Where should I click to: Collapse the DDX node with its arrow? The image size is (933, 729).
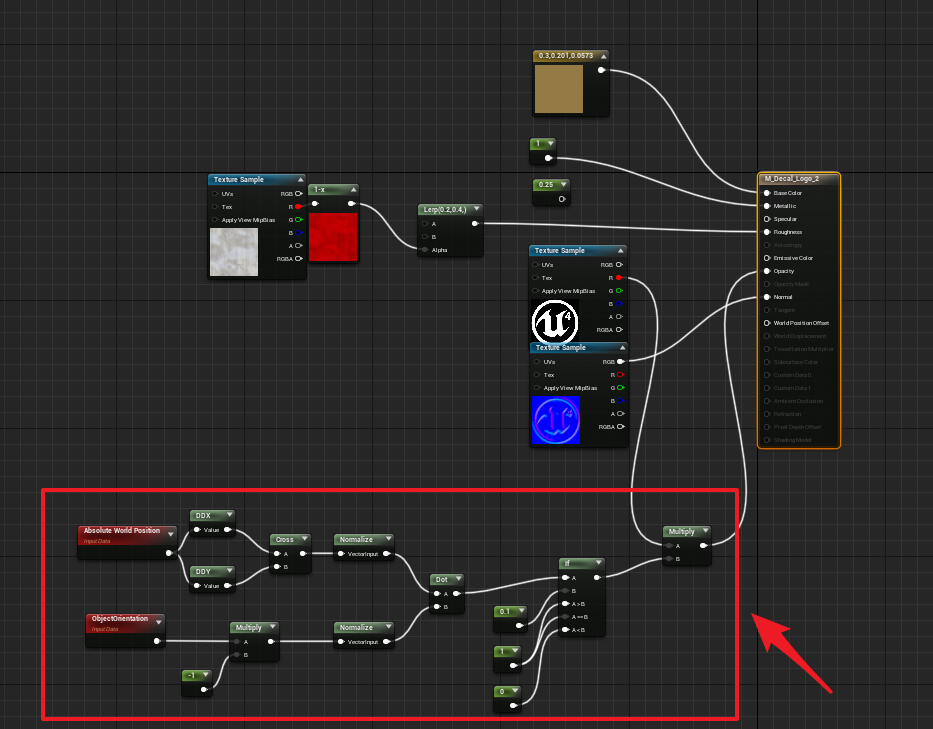coord(229,516)
